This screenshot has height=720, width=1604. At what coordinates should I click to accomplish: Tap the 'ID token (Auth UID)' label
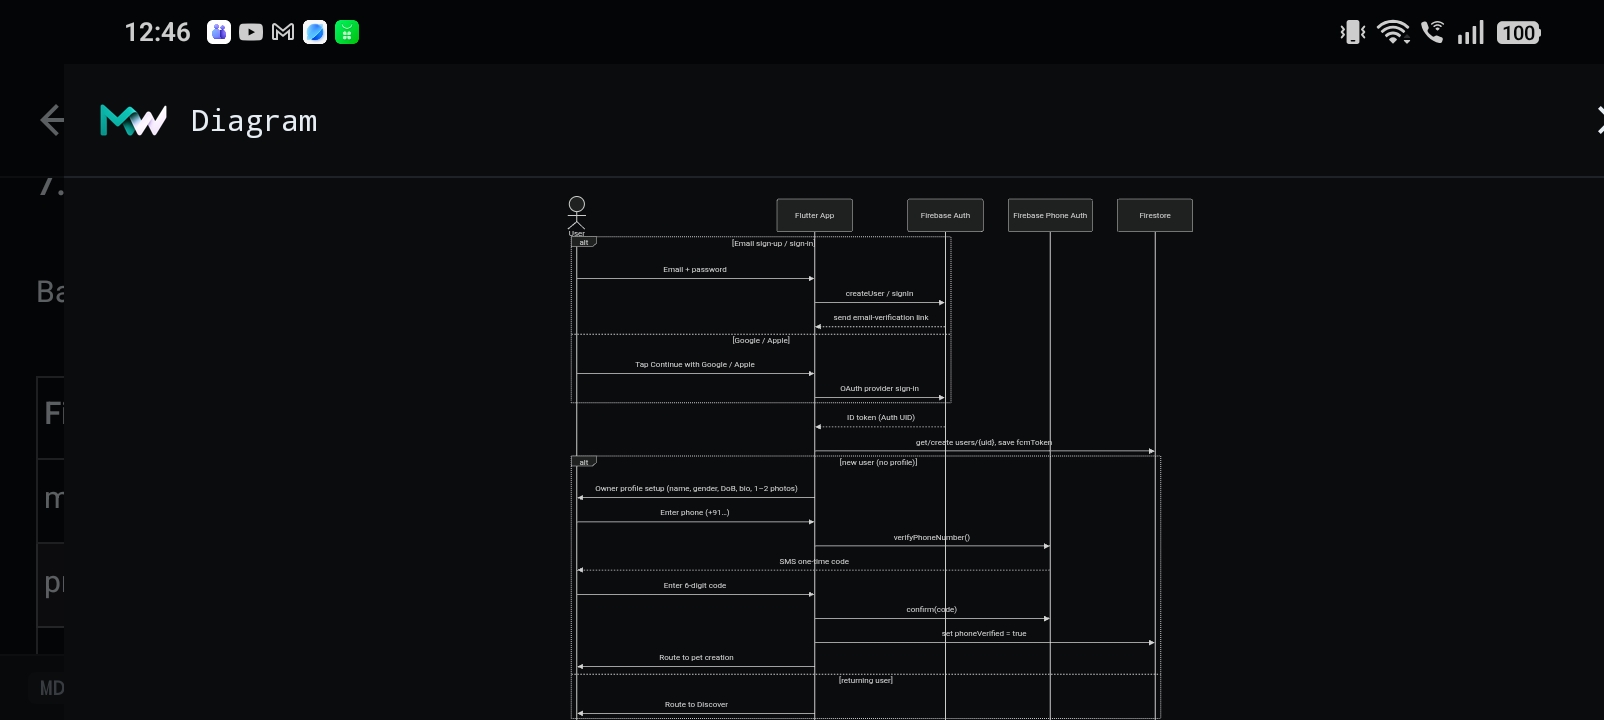point(881,417)
